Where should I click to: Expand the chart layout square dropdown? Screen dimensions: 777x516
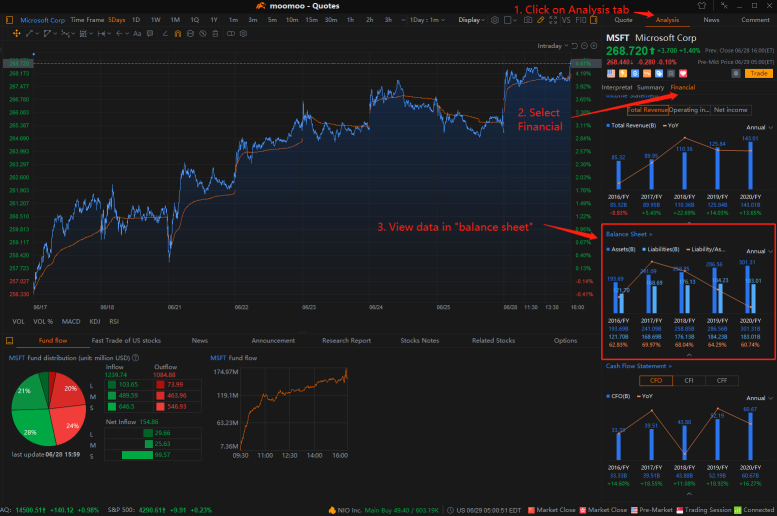(510, 20)
